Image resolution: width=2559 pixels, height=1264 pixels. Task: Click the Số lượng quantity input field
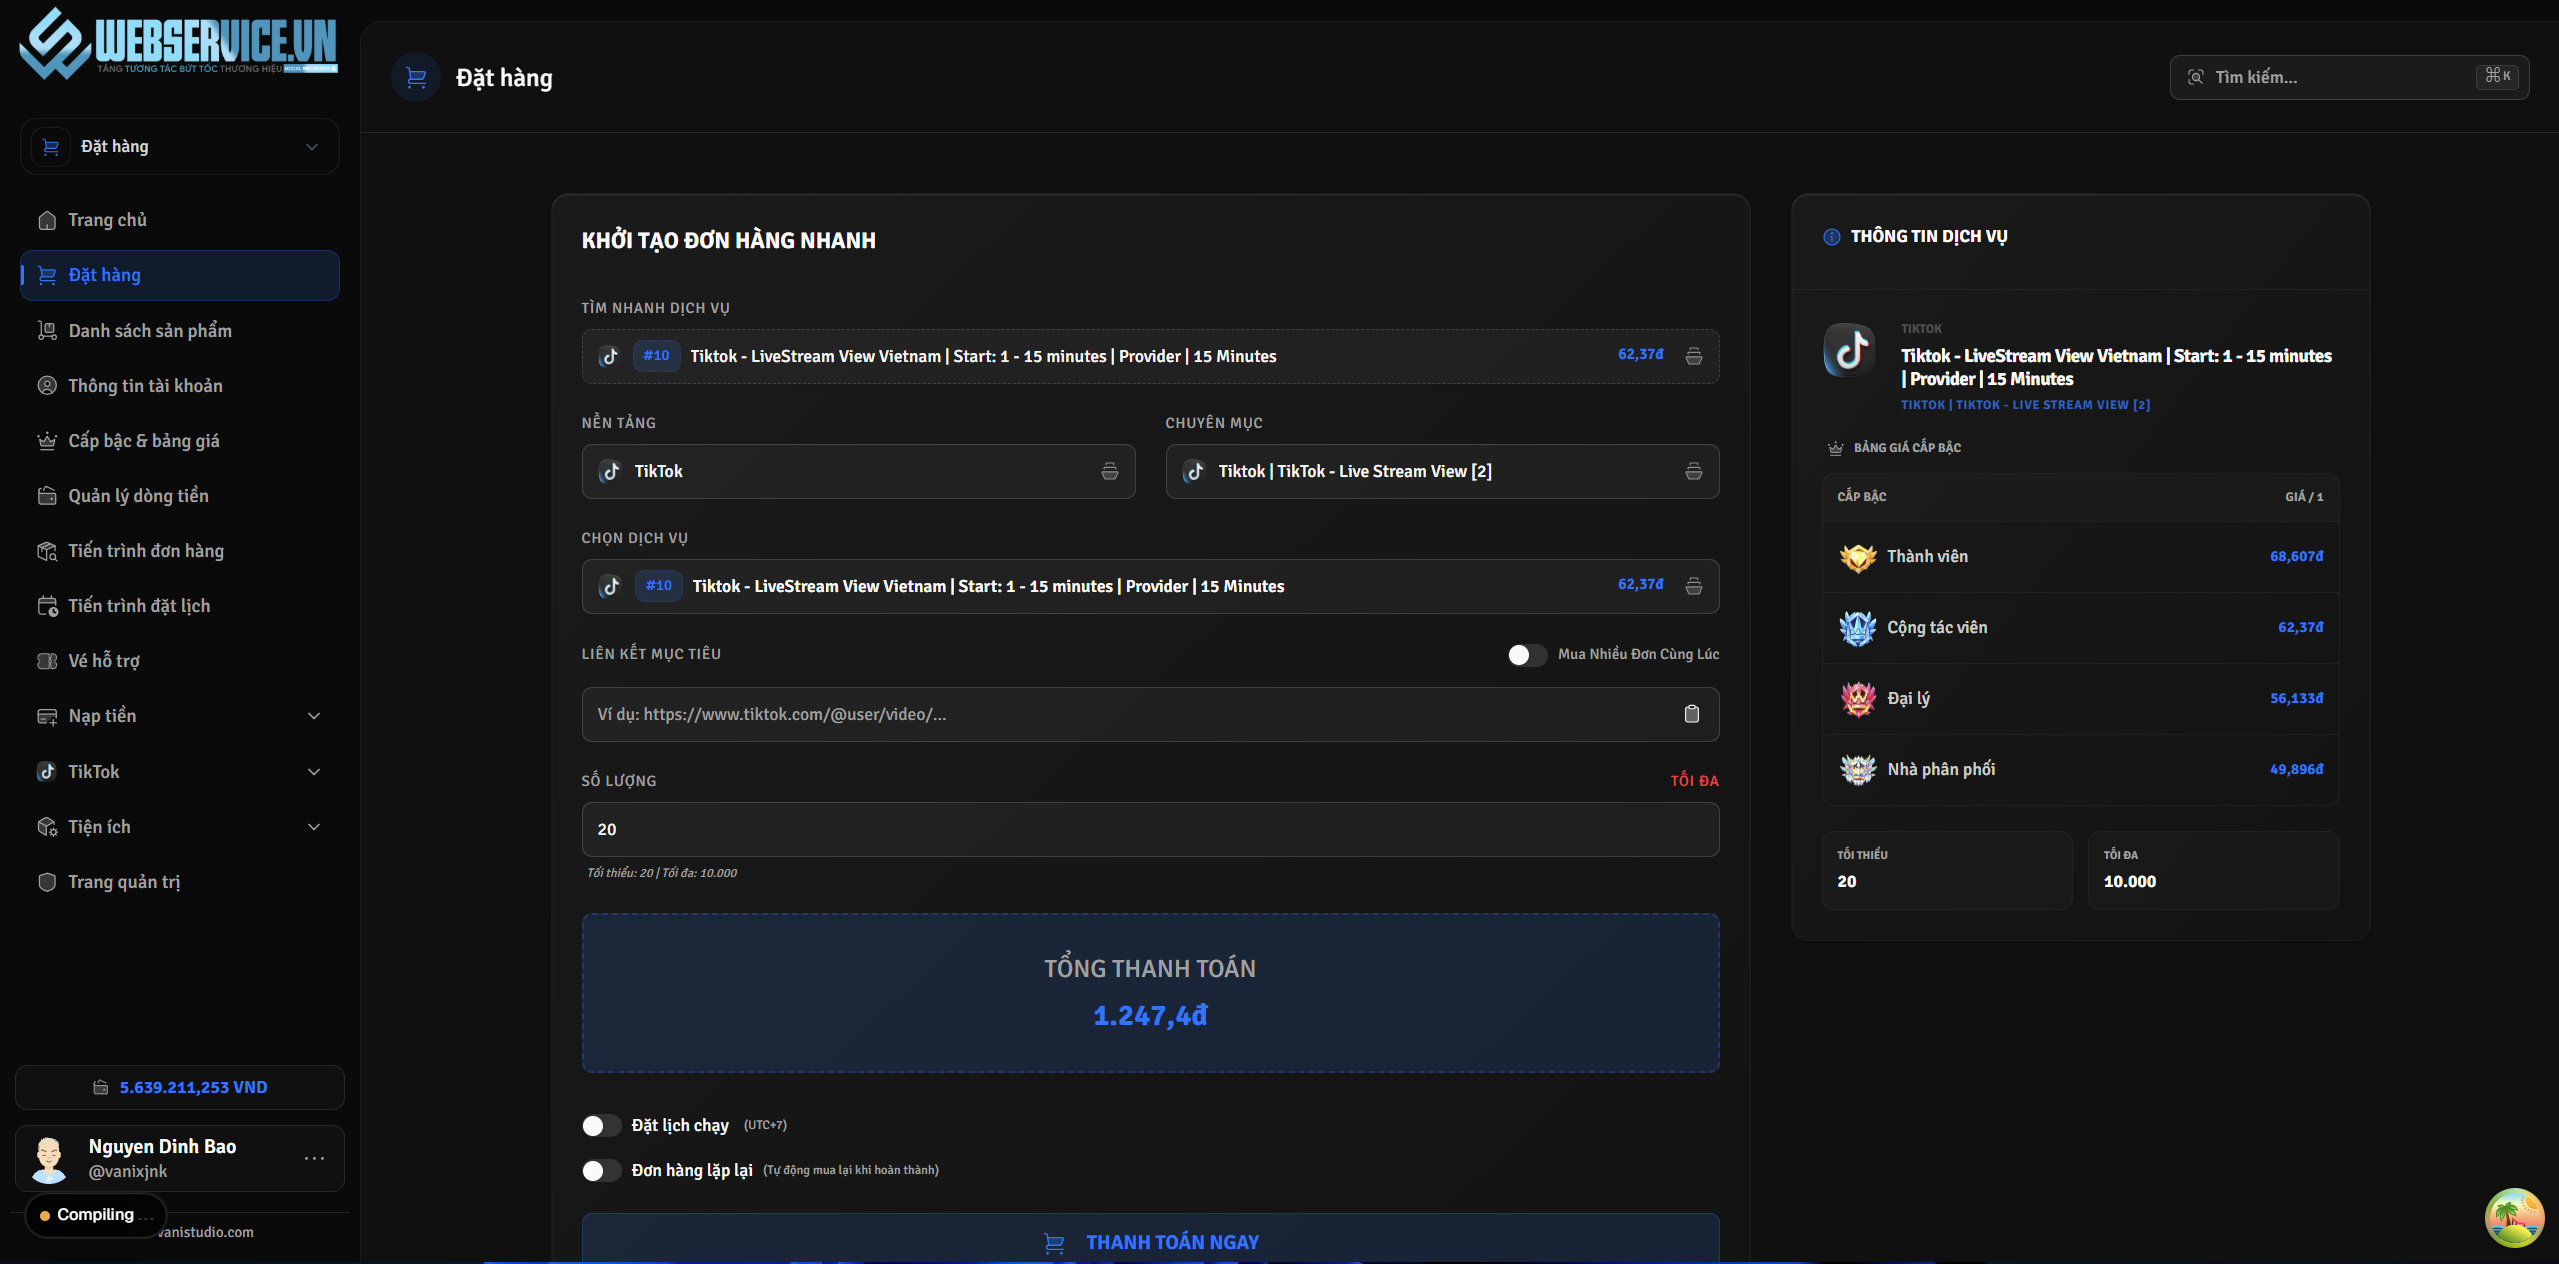coord(1150,830)
